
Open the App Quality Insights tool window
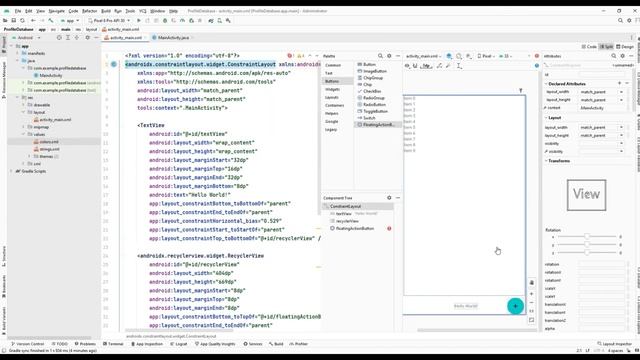[216, 344]
